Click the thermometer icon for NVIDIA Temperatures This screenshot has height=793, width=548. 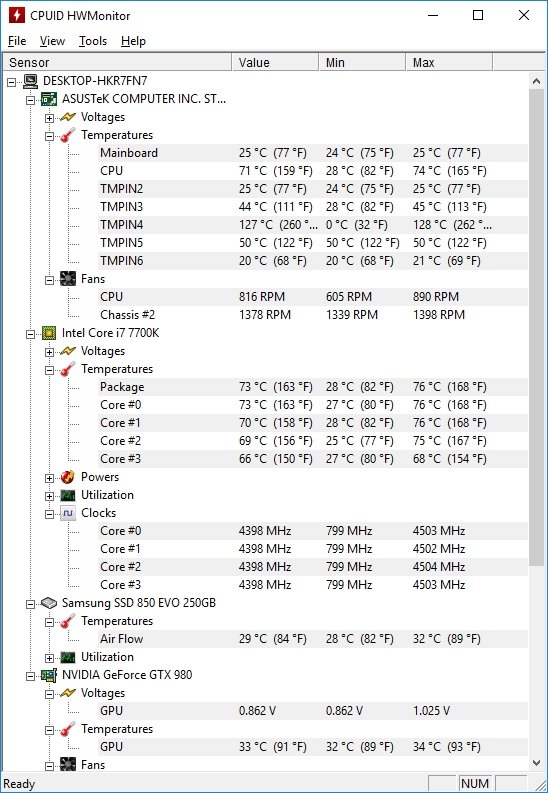coord(68,729)
